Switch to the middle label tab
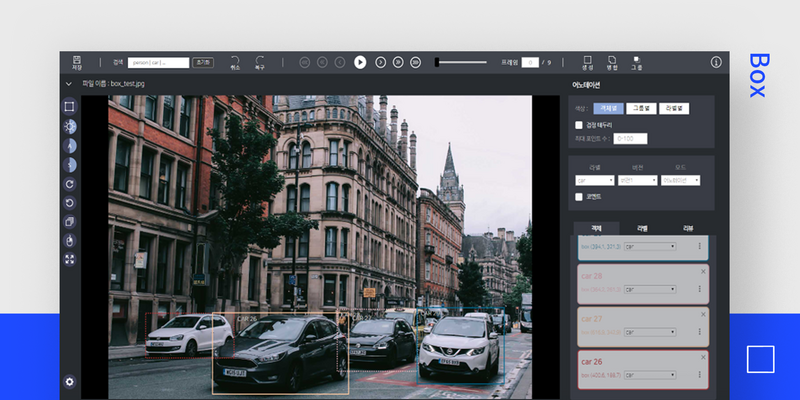The width and height of the screenshot is (800, 400). (x=641, y=229)
